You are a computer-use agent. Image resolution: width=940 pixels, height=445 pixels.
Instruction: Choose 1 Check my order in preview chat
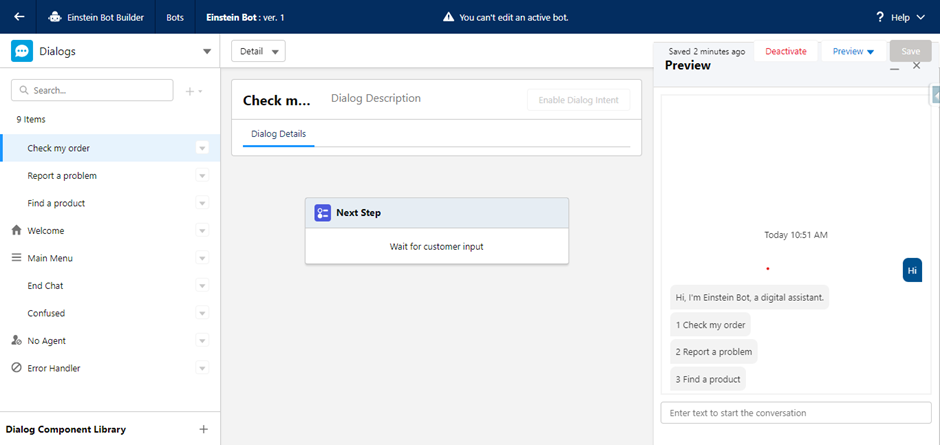(710, 325)
